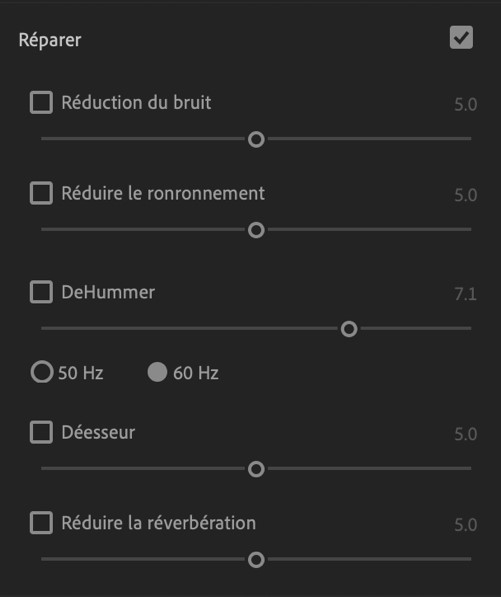501x597 pixels.
Task: Tick the Réduire le ronronnement checkbox
Action: tap(41, 193)
